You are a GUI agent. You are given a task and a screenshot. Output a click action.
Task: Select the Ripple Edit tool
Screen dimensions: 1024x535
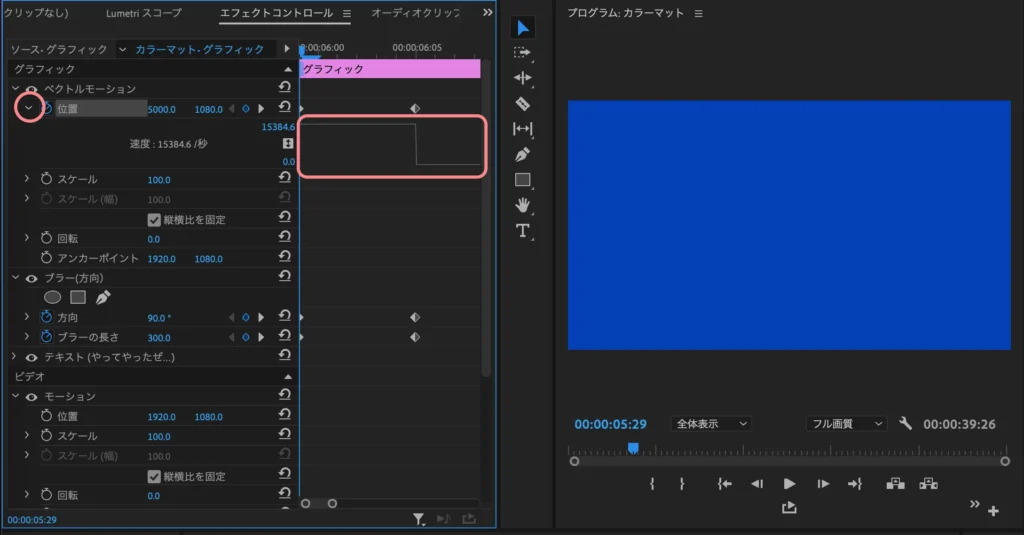pos(522,78)
